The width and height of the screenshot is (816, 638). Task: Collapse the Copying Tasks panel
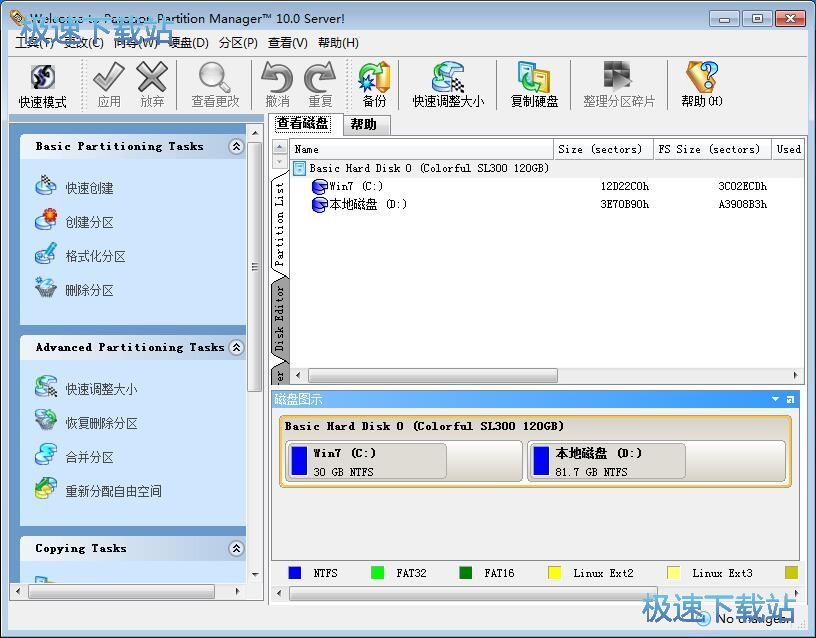236,548
